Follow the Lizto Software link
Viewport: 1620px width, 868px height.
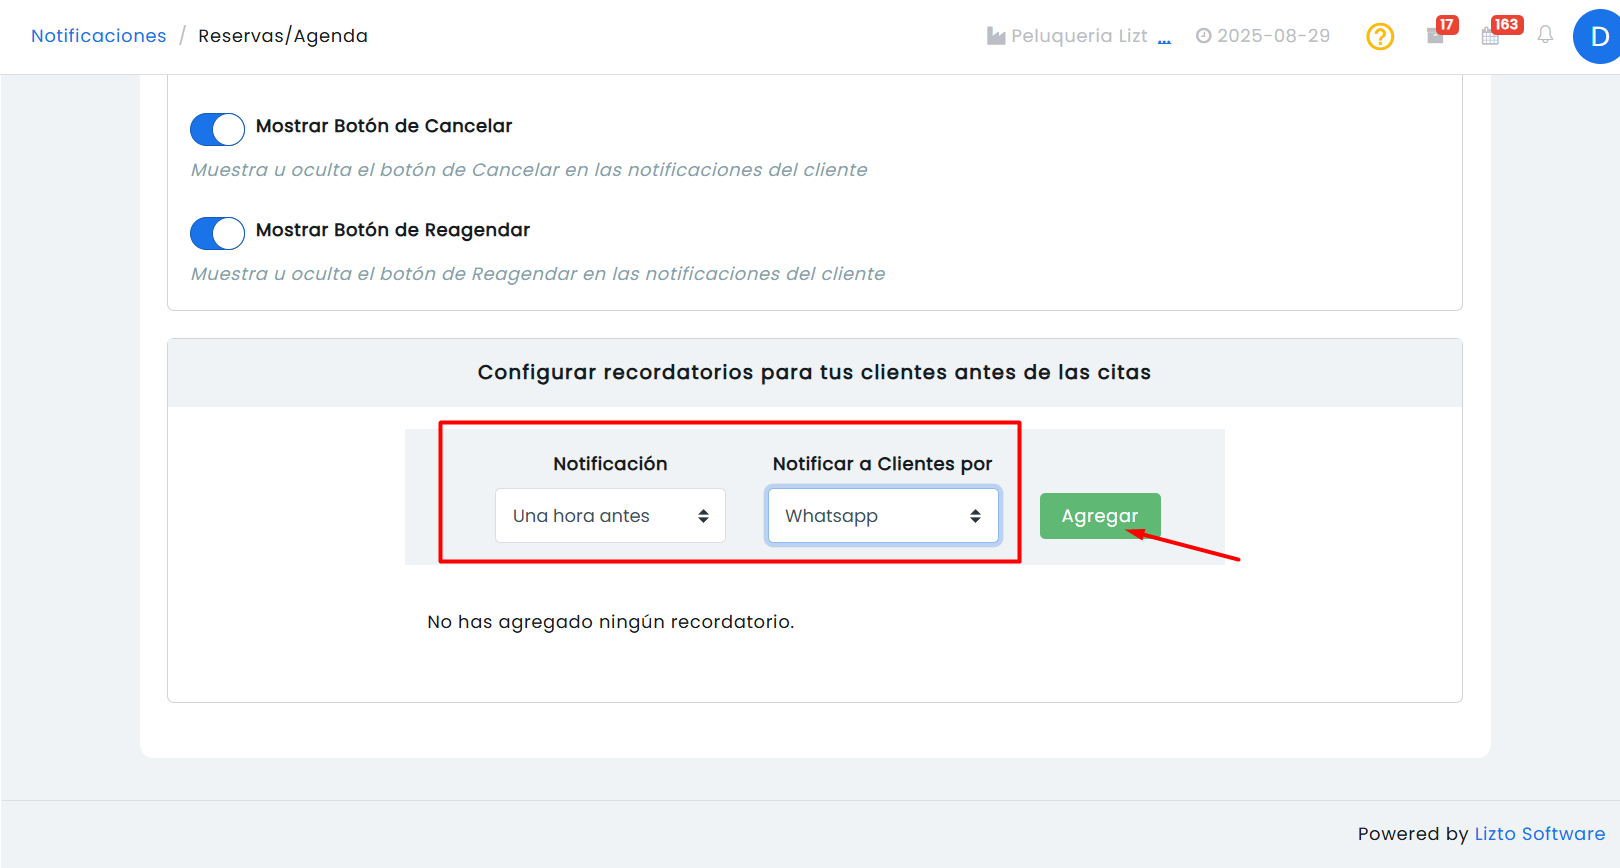coord(1539,834)
